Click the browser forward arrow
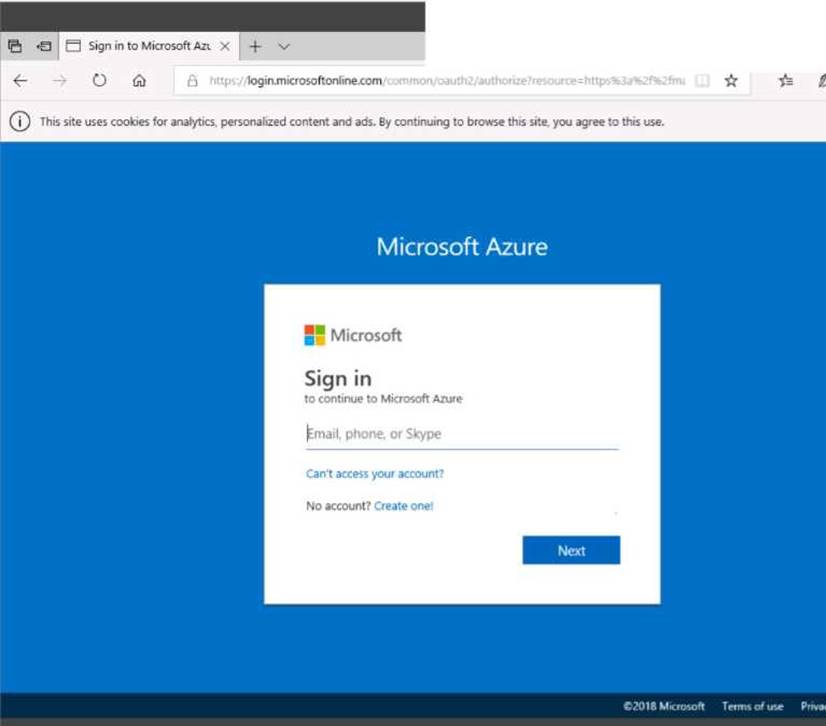The image size is (826, 726). click(60, 81)
